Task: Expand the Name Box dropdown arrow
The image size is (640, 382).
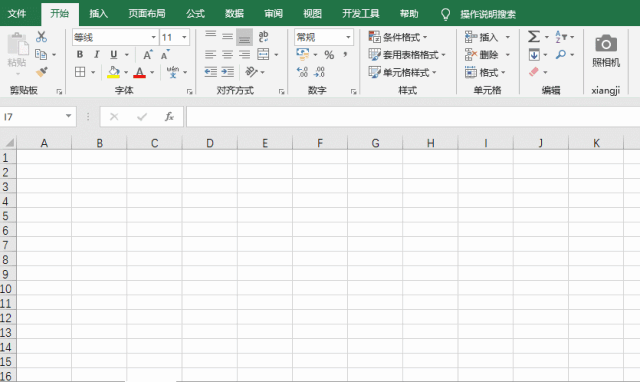Action: coord(69,116)
